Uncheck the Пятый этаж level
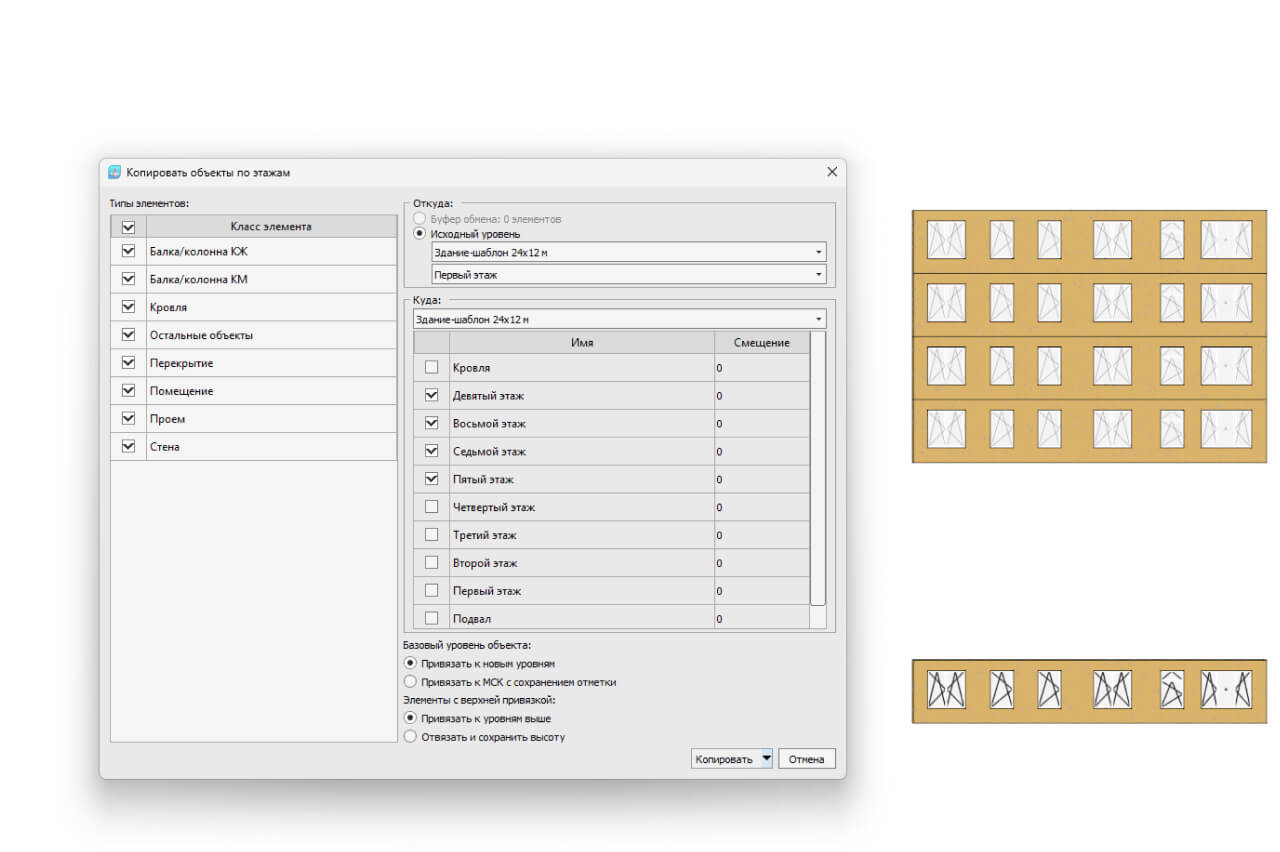 432,480
